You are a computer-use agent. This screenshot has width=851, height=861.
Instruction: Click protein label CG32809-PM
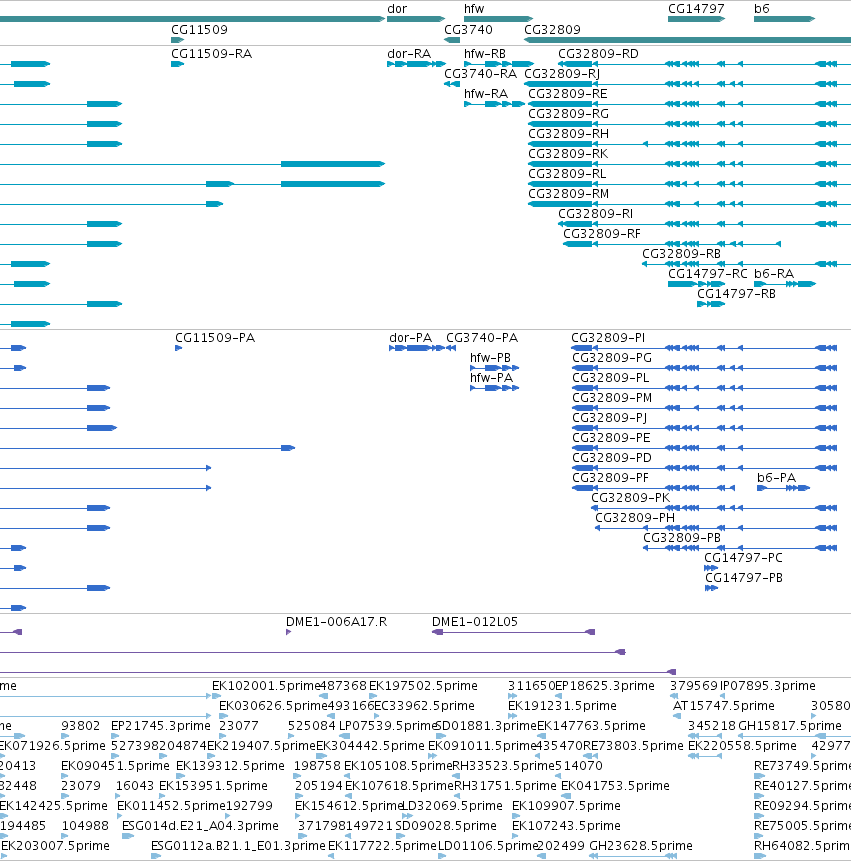(612, 398)
